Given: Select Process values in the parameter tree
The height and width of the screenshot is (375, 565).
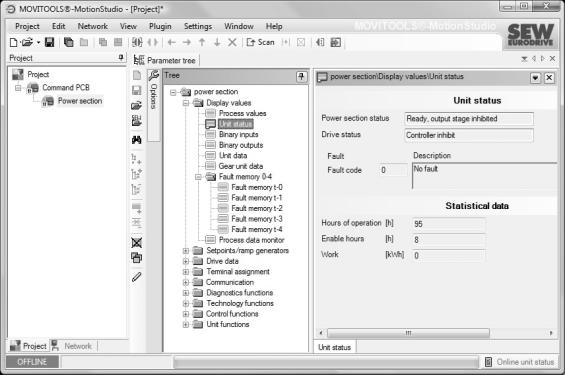Looking at the screenshot, I should click(x=243, y=113).
